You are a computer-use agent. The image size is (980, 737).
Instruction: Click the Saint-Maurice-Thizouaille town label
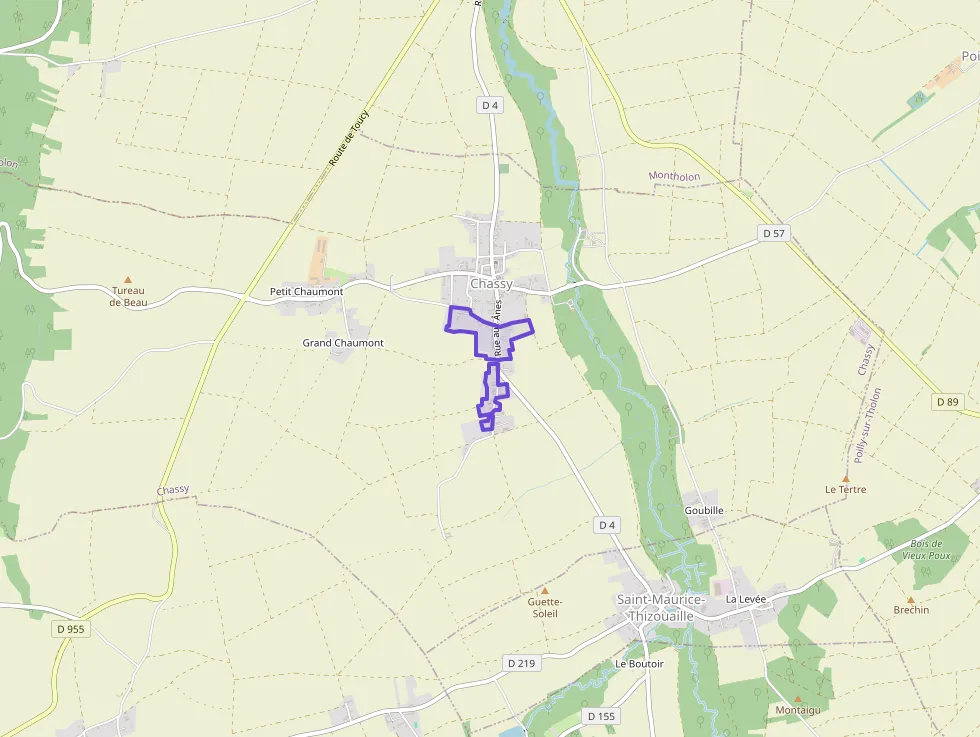coord(661,608)
